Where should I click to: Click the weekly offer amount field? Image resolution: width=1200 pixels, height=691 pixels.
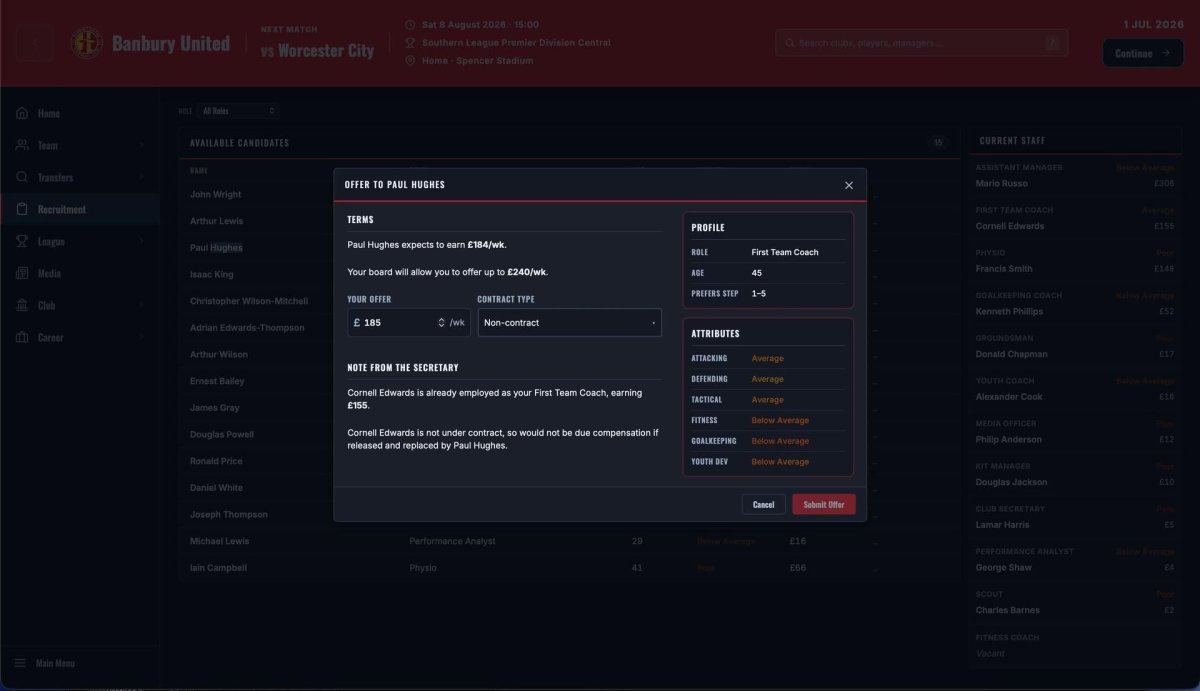tap(409, 323)
